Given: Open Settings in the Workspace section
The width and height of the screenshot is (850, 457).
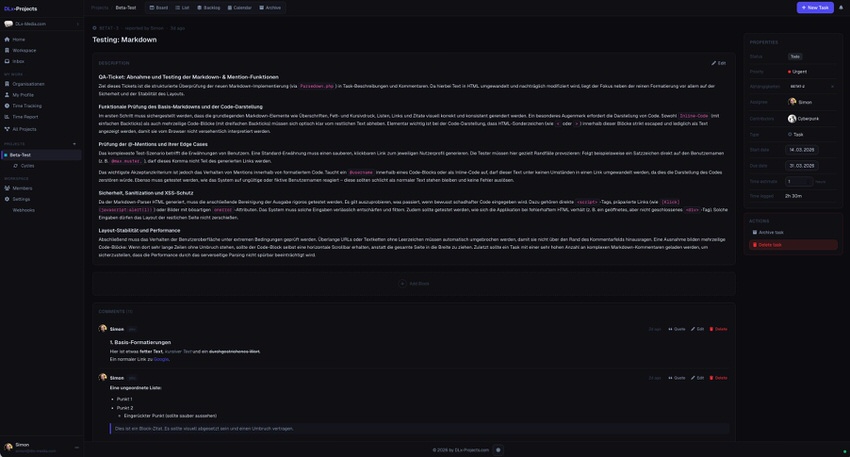Looking at the screenshot, I should tap(20, 199).
